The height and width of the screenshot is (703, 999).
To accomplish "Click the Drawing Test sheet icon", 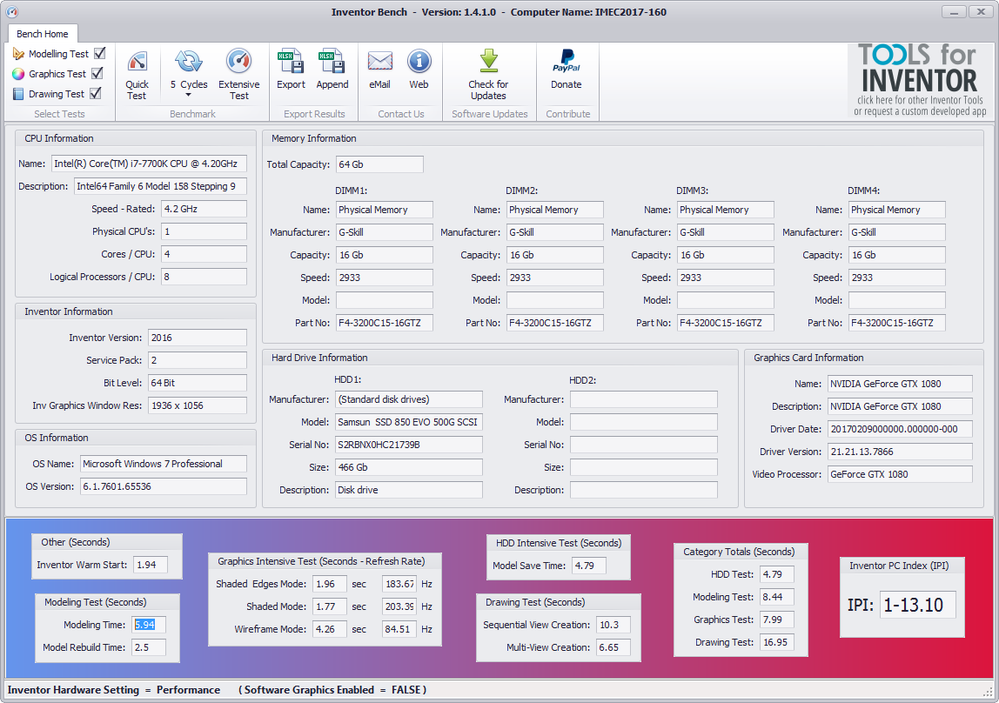I will pos(18,94).
